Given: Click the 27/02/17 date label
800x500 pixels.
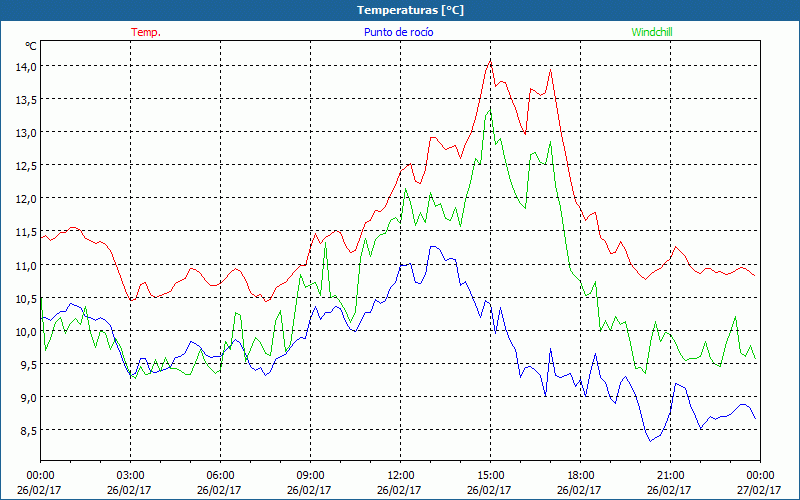Looking at the screenshot, I should click(759, 490).
